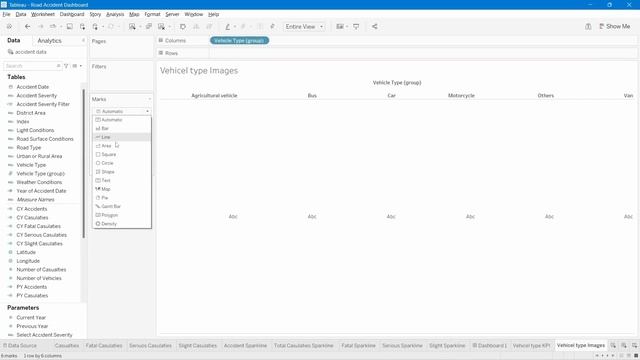Choose Polygon mark type
This screenshot has width=640, height=360.
pos(122,215)
